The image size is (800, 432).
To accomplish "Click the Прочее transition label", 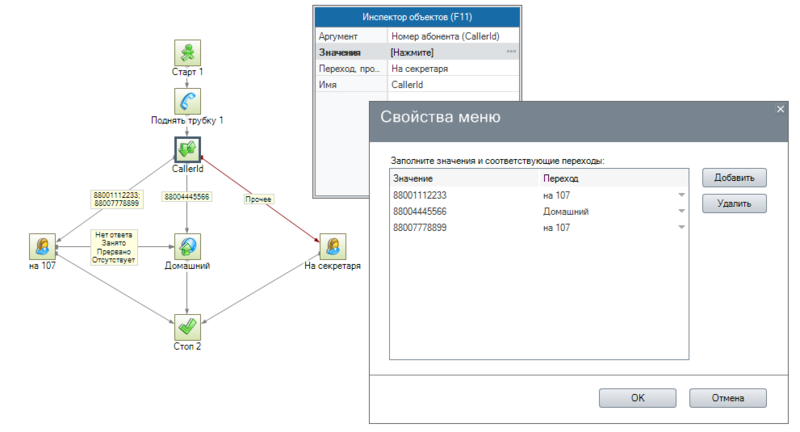I will [x=259, y=198].
